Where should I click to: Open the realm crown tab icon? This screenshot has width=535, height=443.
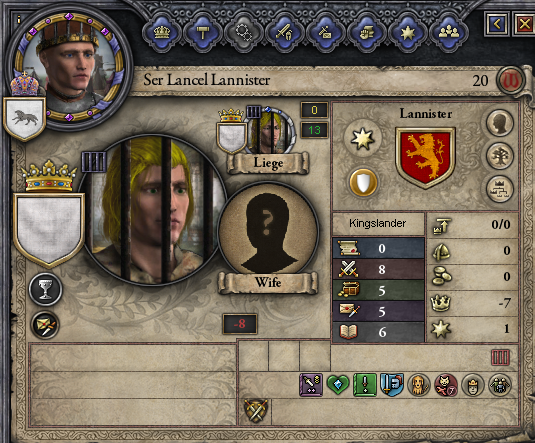[x=162, y=33]
